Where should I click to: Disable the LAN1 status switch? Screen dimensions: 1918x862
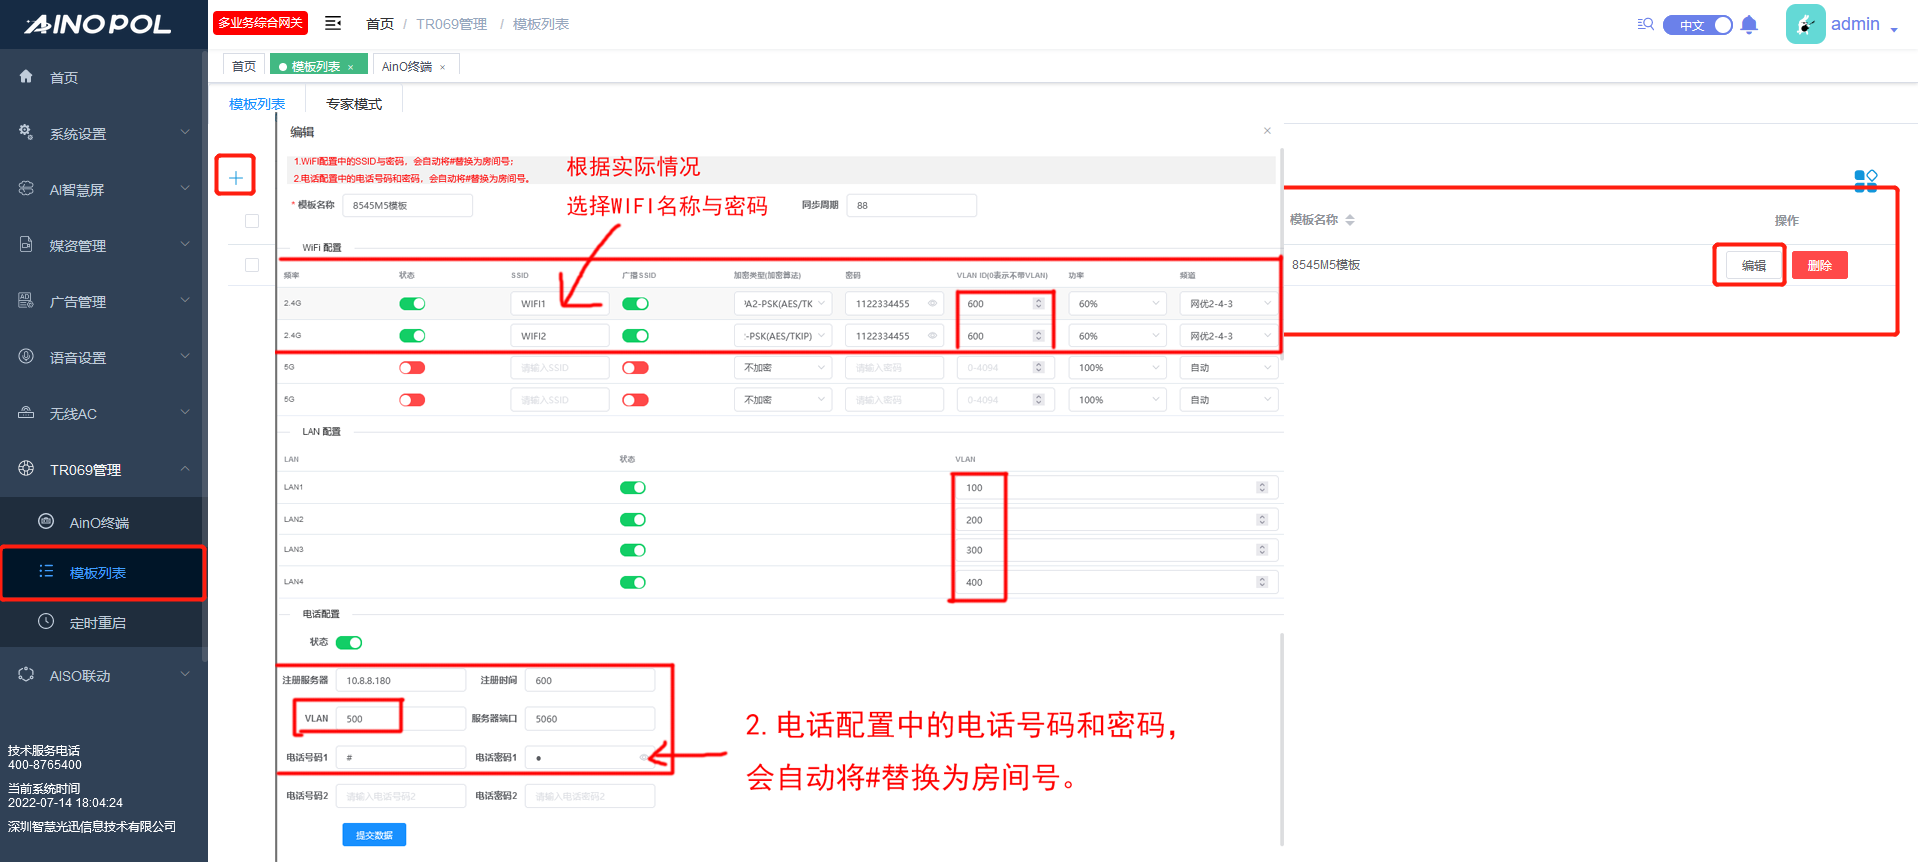(632, 488)
